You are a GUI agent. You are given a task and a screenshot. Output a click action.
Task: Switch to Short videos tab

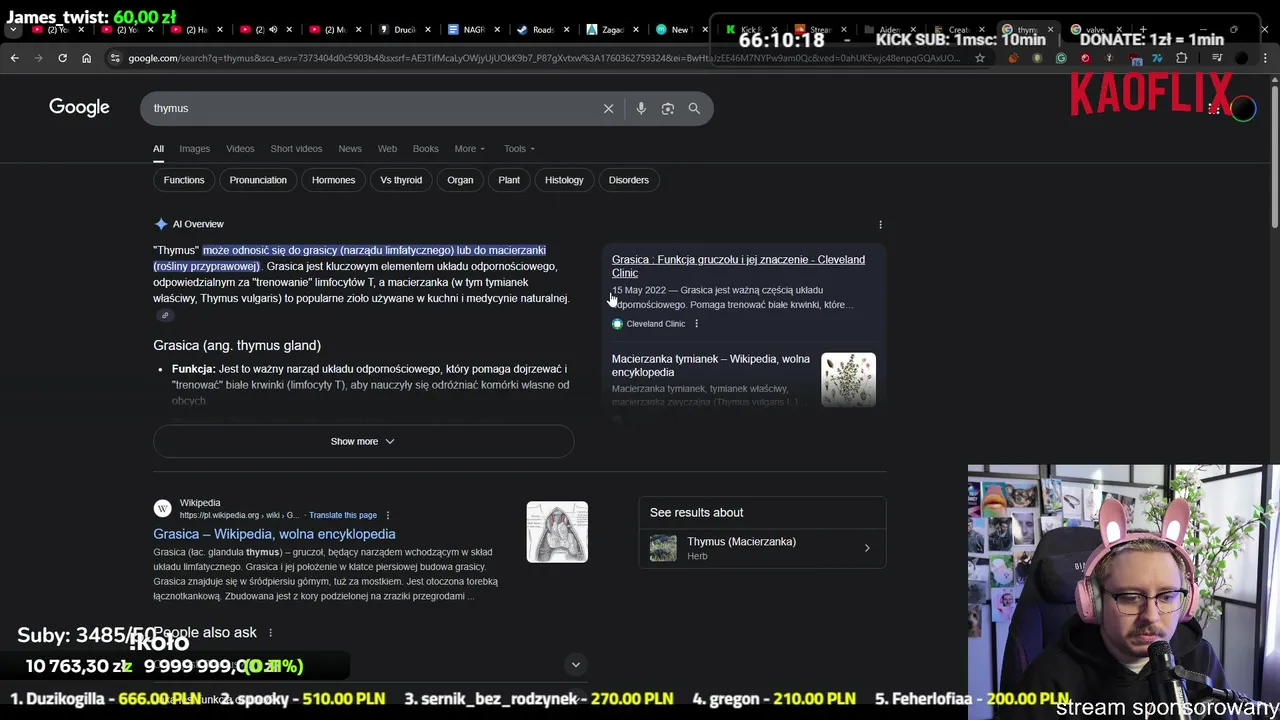coord(296,149)
